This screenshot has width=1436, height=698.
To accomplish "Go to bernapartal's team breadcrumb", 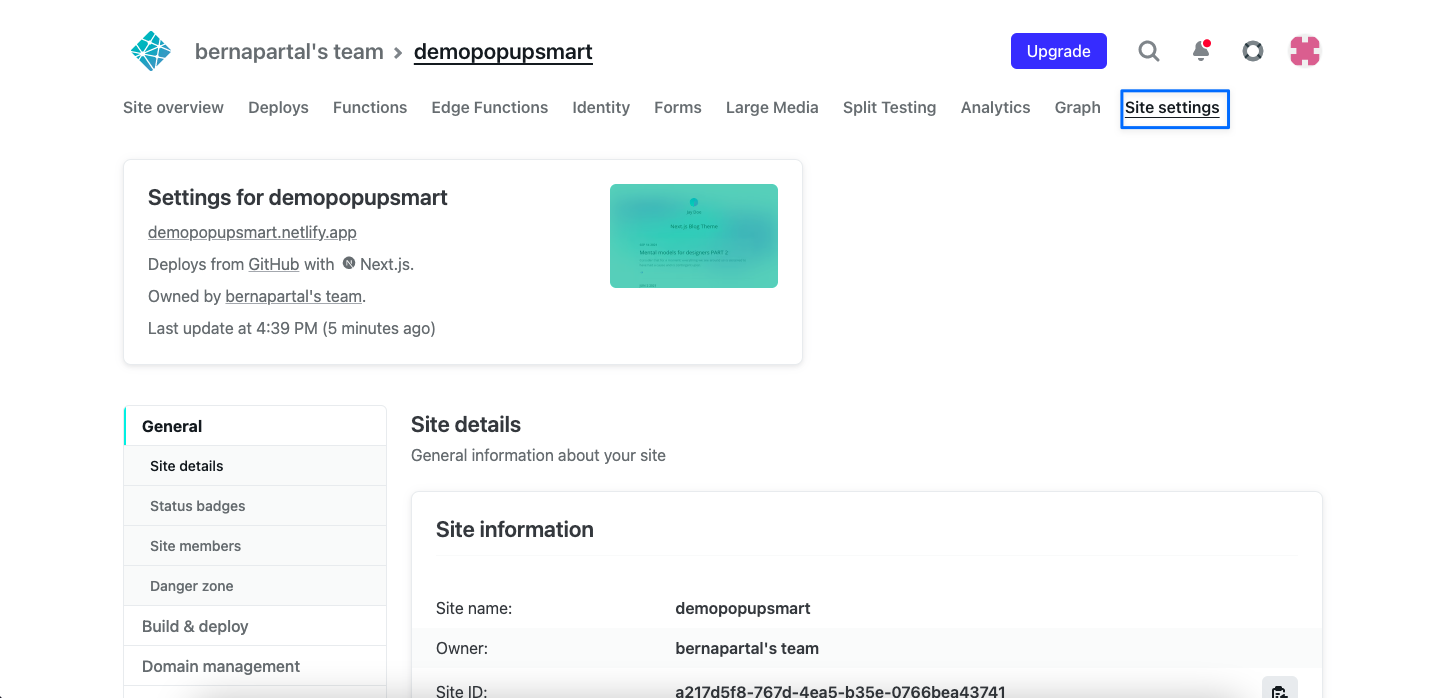I will [289, 52].
